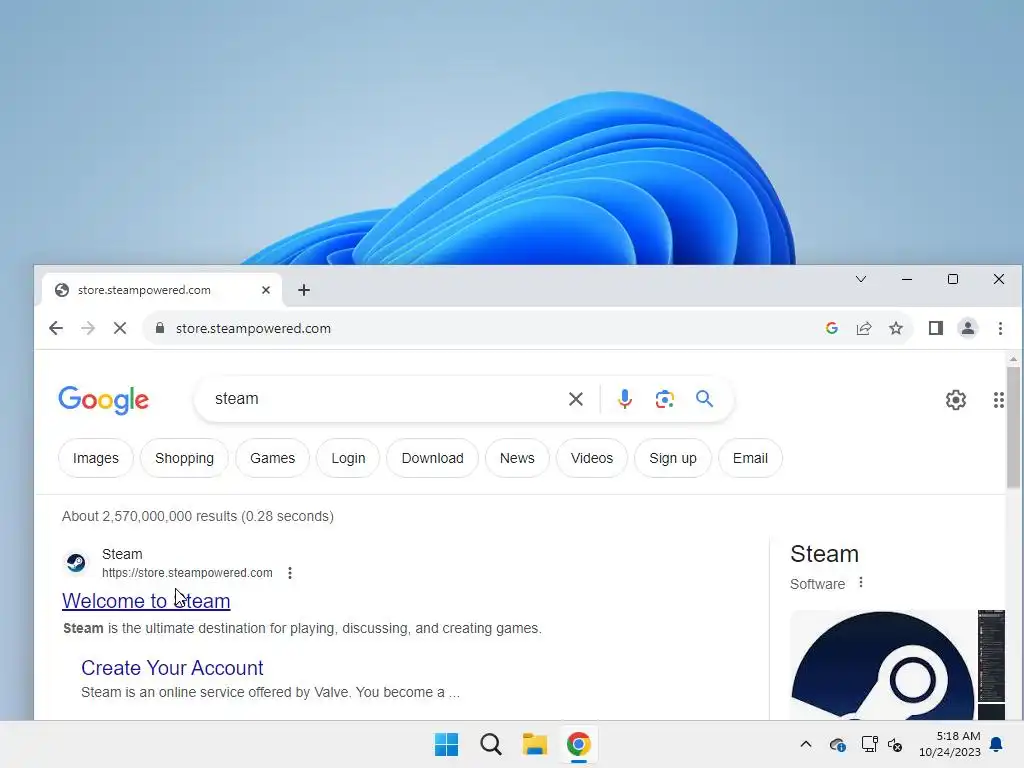The height and width of the screenshot is (768, 1024).
Task: Filter results by Shopping
Action: point(184,458)
